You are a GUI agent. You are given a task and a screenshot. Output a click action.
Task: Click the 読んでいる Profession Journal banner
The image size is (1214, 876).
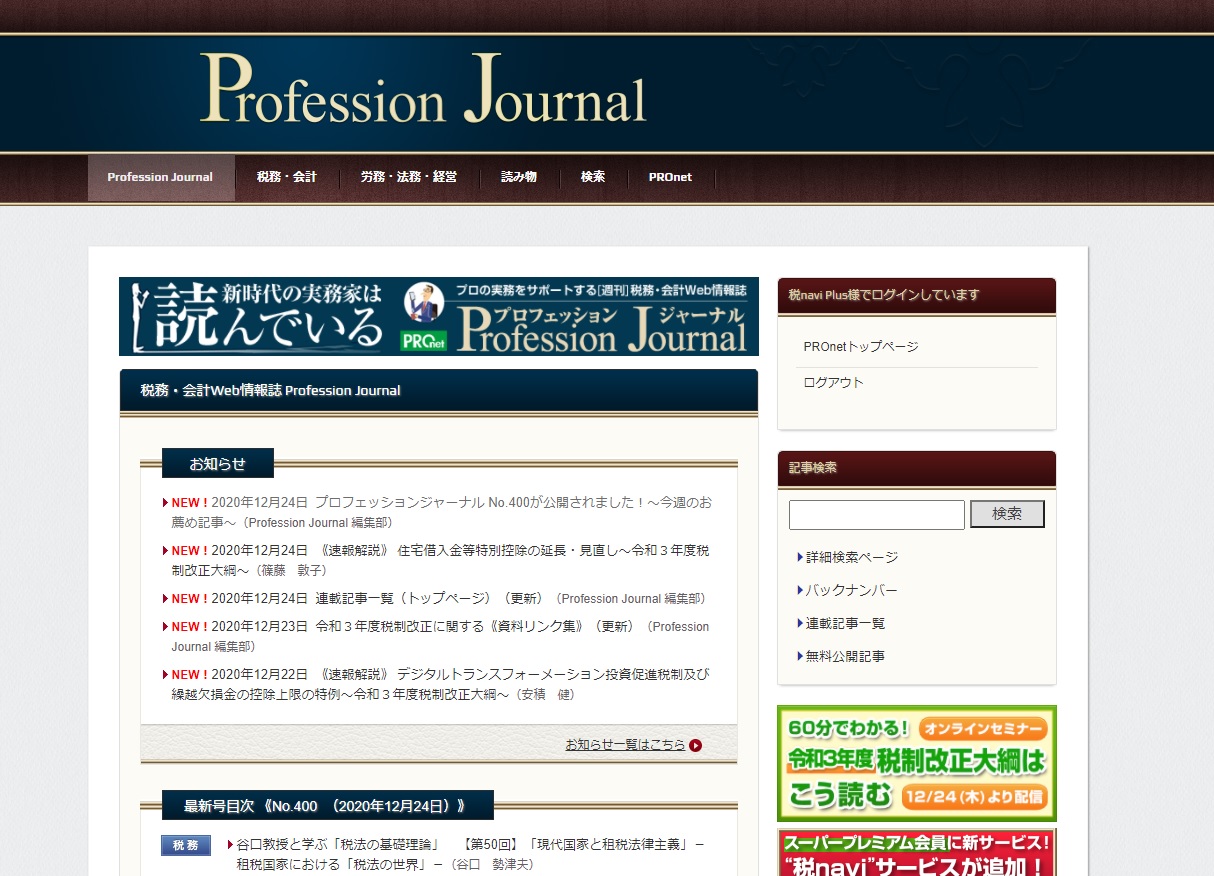pos(439,316)
